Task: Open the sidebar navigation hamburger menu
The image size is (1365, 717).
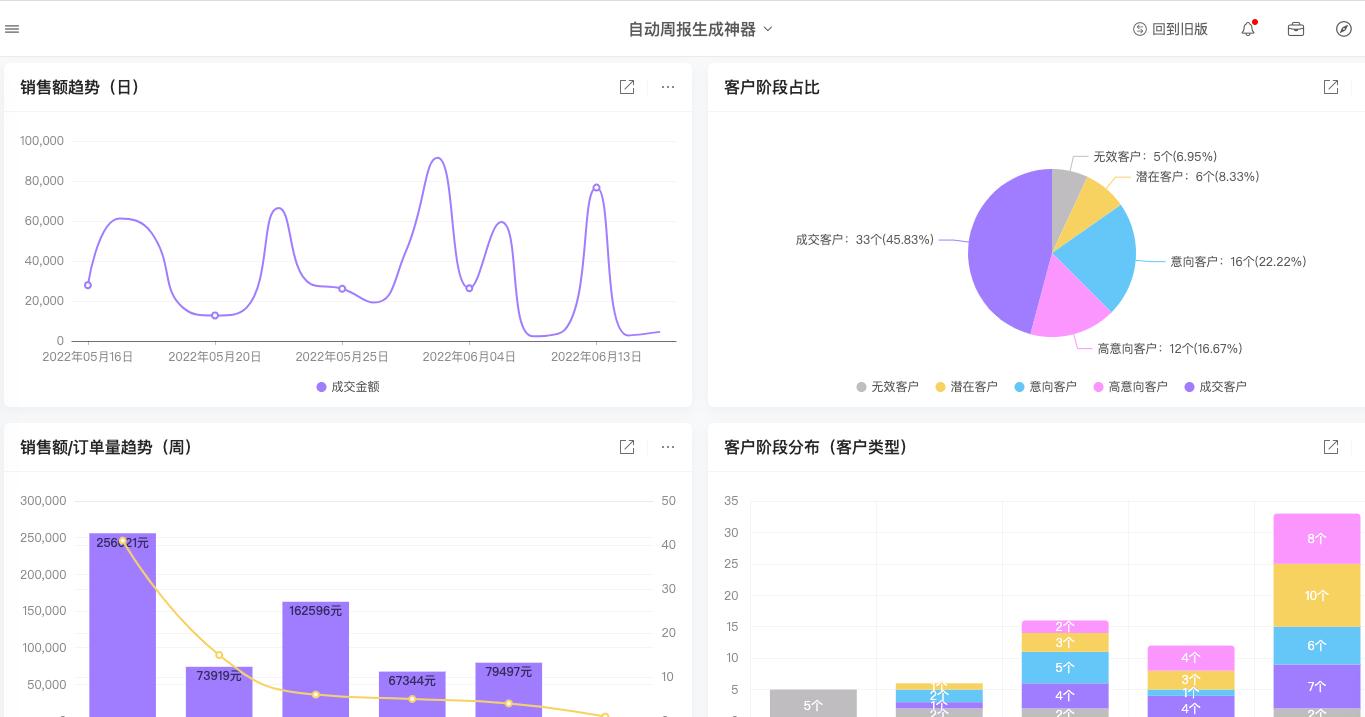Action: pyautogui.click(x=12, y=28)
